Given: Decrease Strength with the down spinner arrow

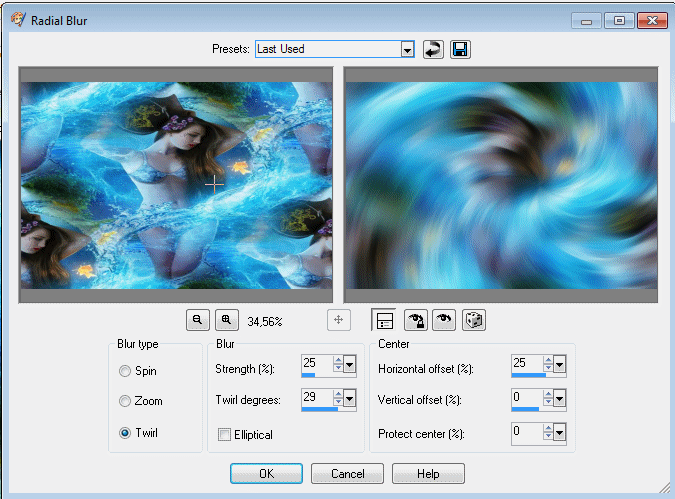Looking at the screenshot, I should click(338, 368).
